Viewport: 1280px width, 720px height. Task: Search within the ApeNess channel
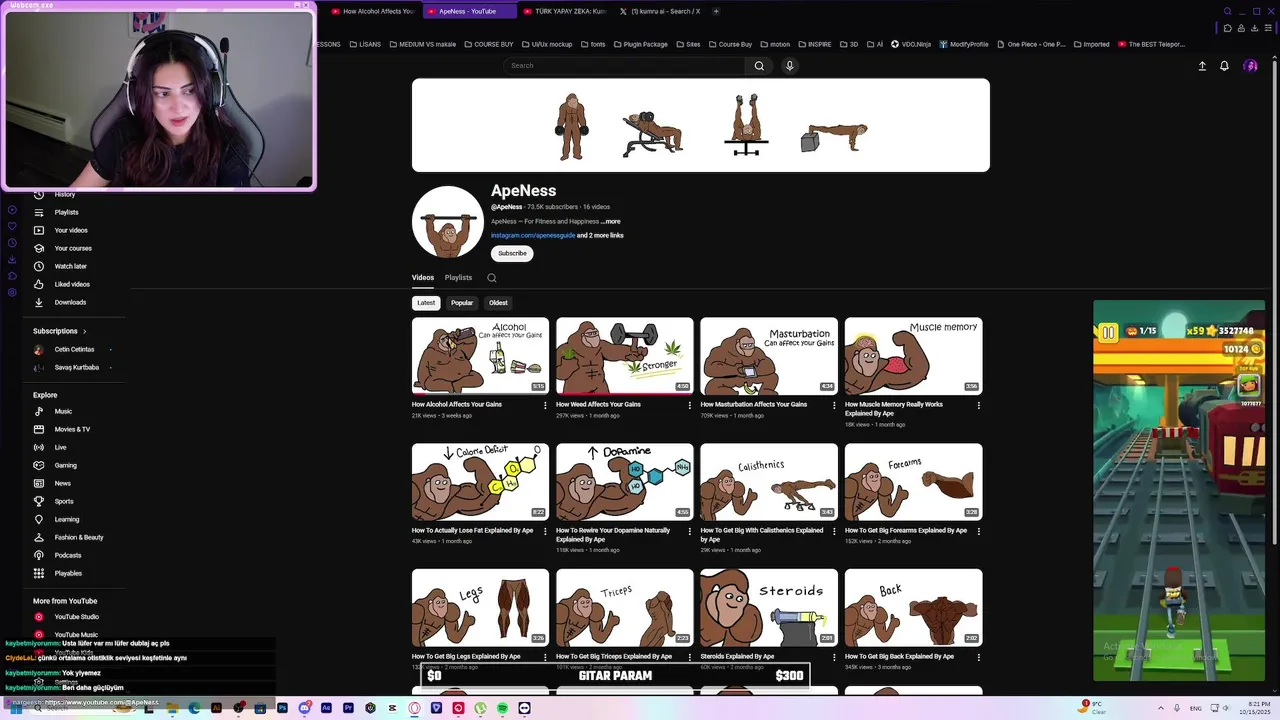point(491,278)
